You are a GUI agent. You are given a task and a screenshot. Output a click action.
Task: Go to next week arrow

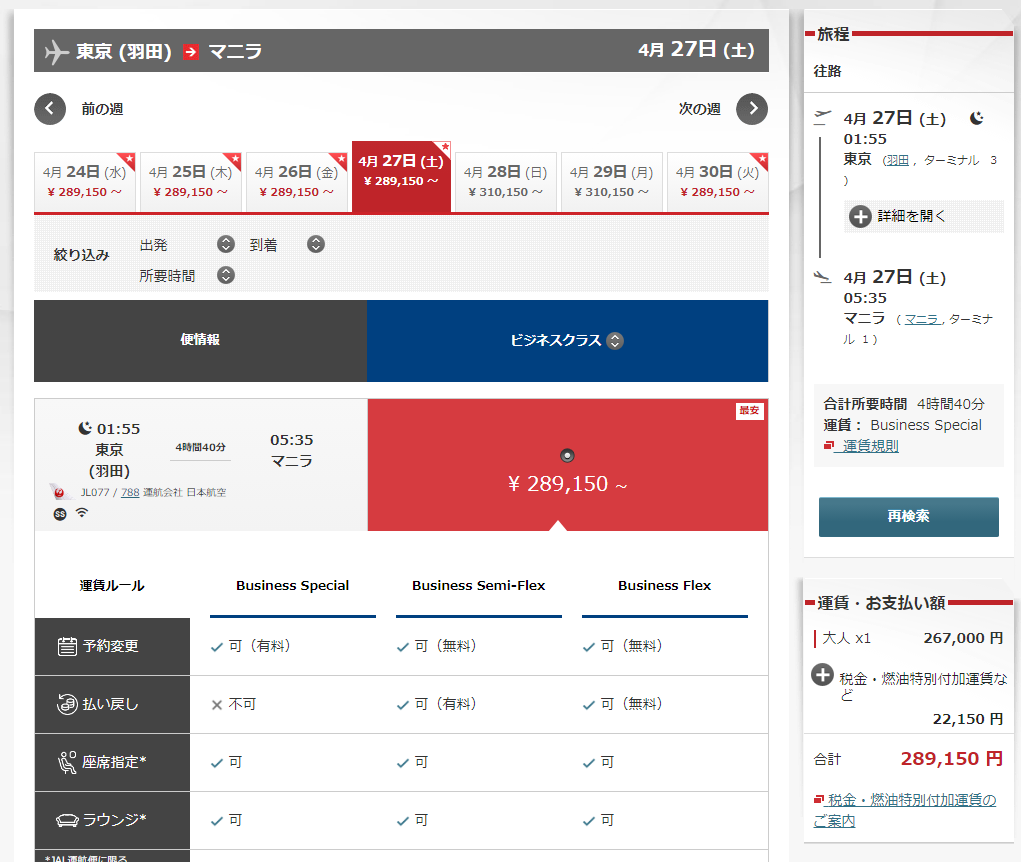pyautogui.click(x=752, y=109)
